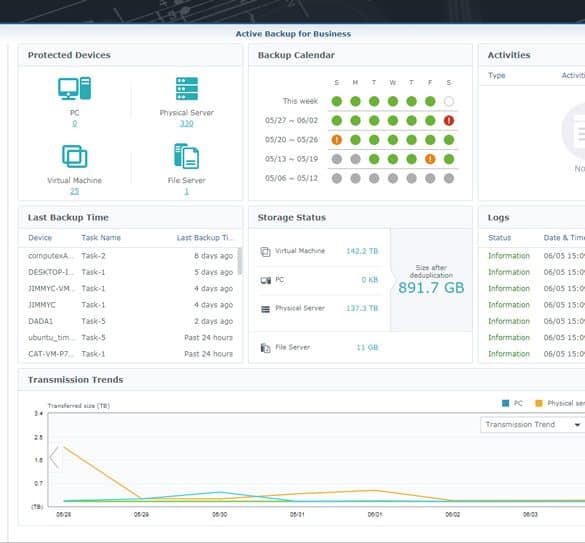Click PC storage icon in Storage Status
The width and height of the screenshot is (585, 543).
[x=265, y=280]
